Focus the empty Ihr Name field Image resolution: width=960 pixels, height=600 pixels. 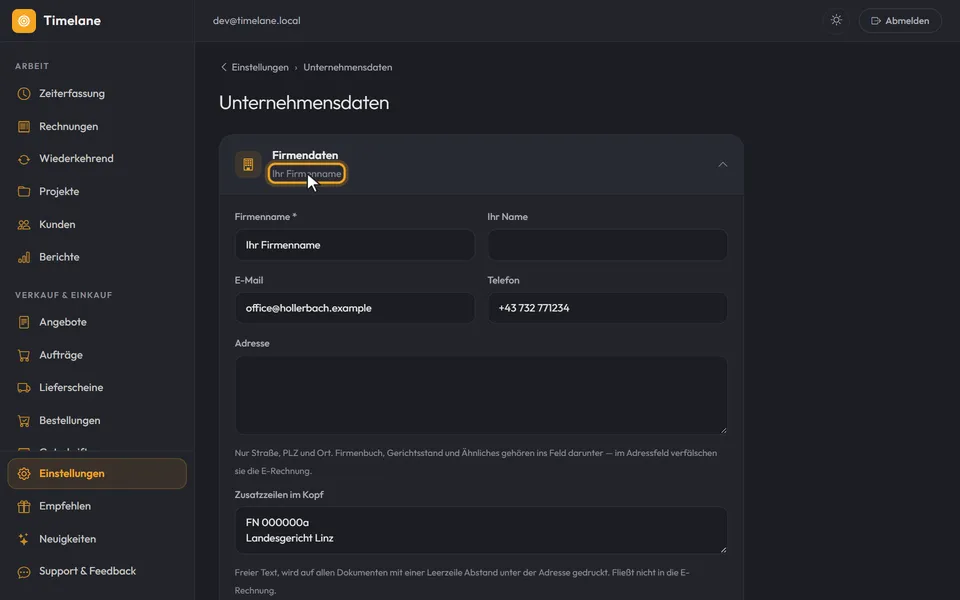click(607, 245)
